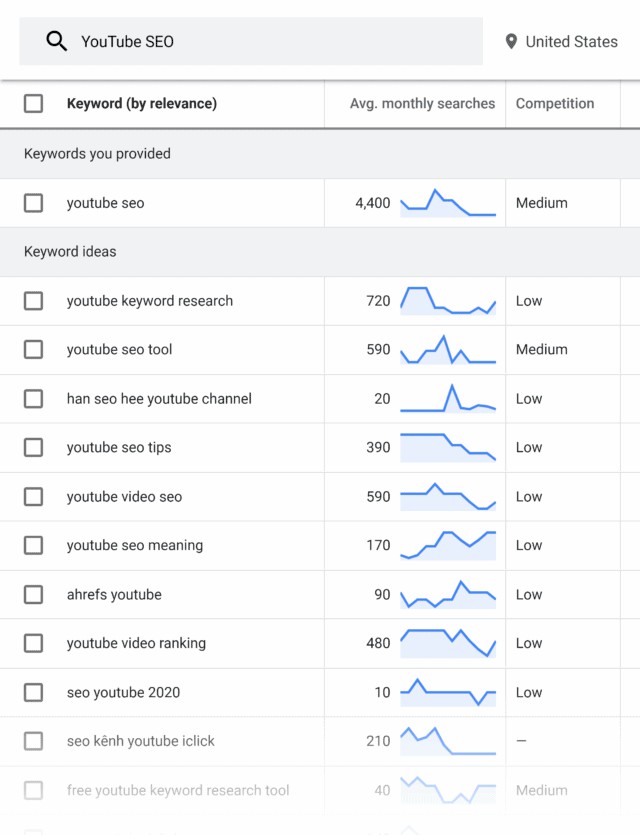Click the keyword 'free youtube keyword research tool'
The height and width of the screenshot is (835, 640).
pos(178,790)
